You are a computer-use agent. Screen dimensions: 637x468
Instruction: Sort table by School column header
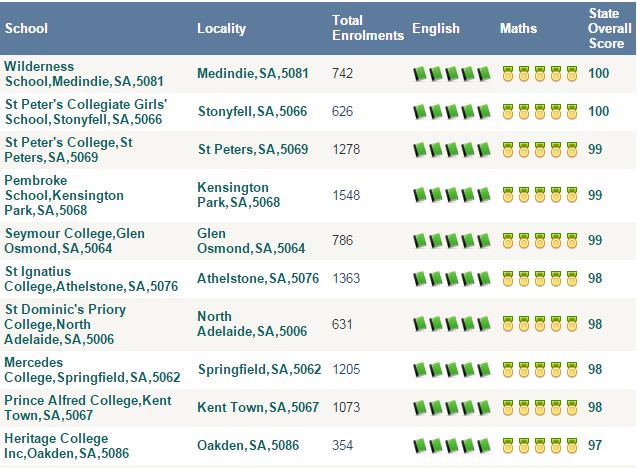[x=27, y=28]
